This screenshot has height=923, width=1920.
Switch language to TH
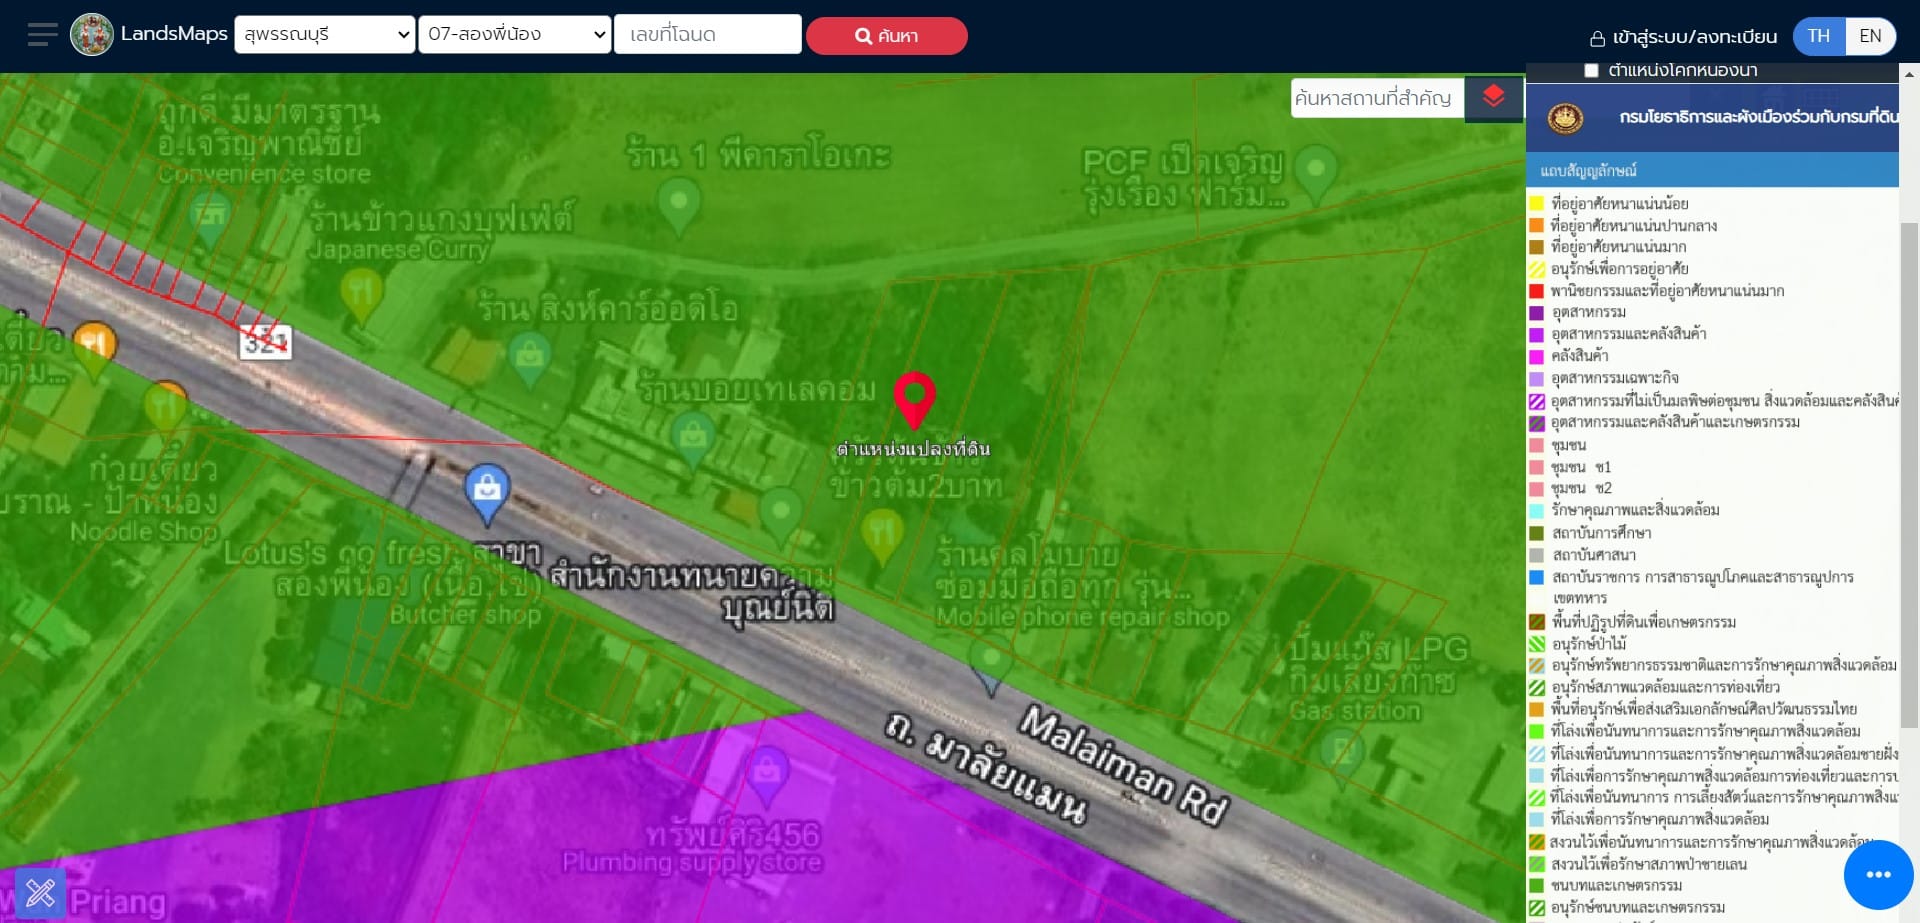[x=1818, y=36]
